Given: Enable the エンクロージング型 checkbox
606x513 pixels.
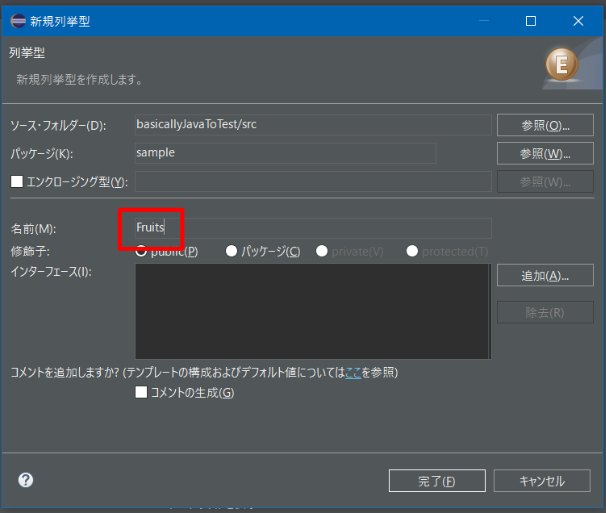Looking at the screenshot, I should (17, 181).
